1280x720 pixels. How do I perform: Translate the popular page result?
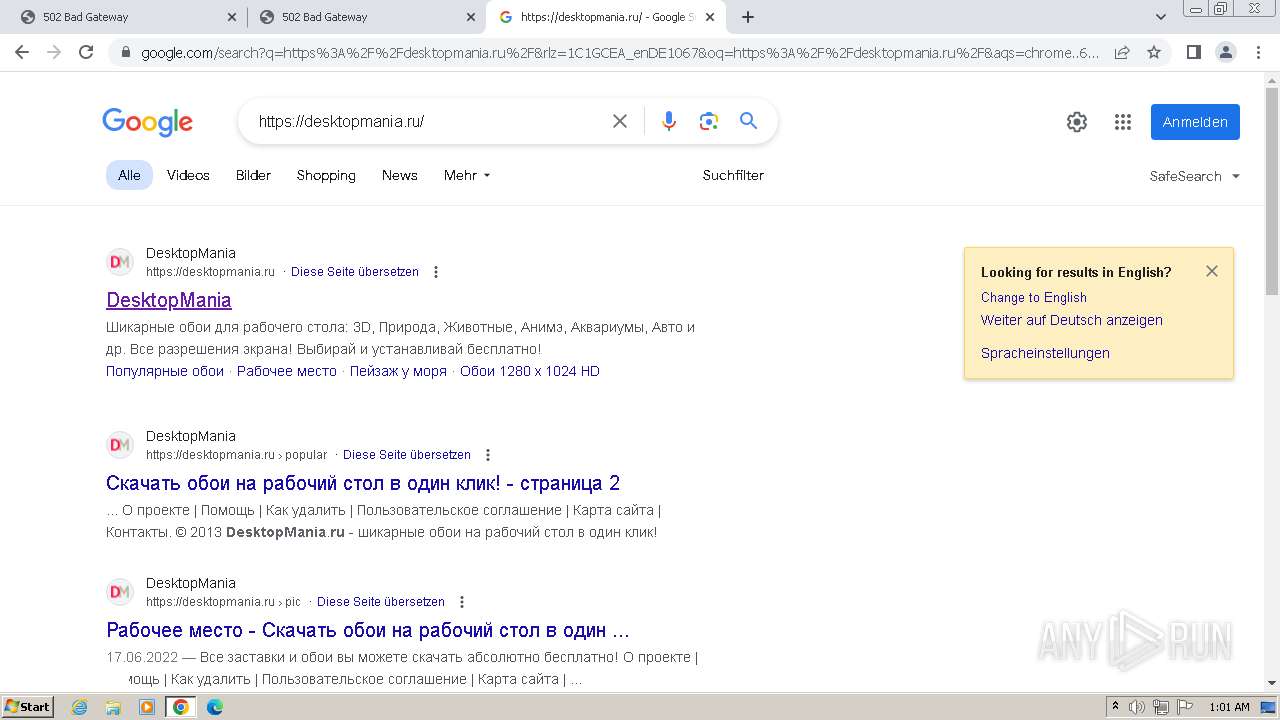coord(406,455)
